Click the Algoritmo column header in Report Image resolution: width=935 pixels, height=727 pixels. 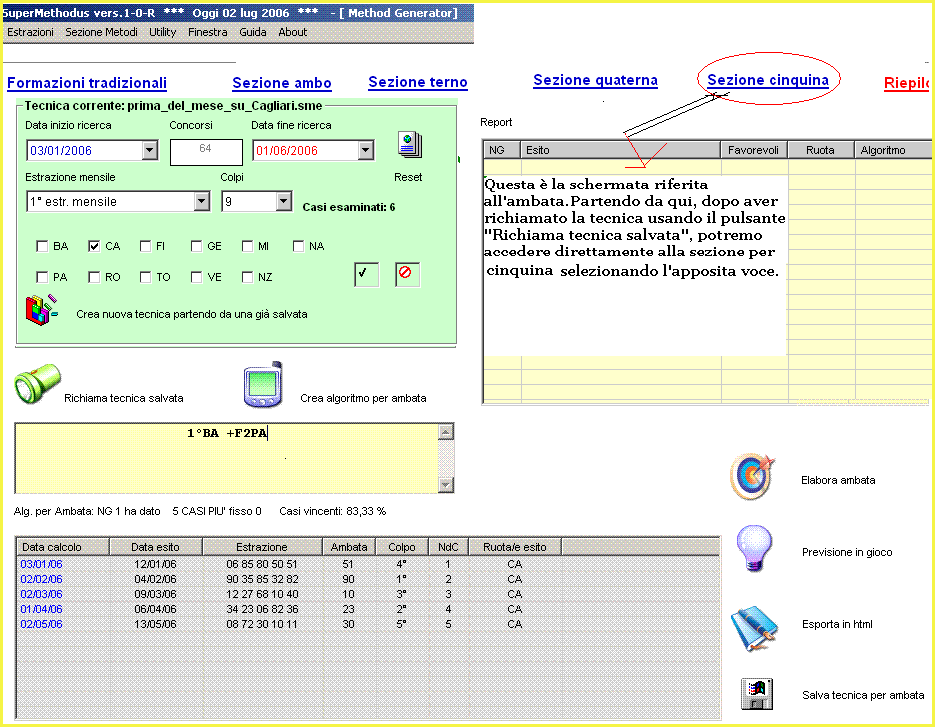coord(892,150)
